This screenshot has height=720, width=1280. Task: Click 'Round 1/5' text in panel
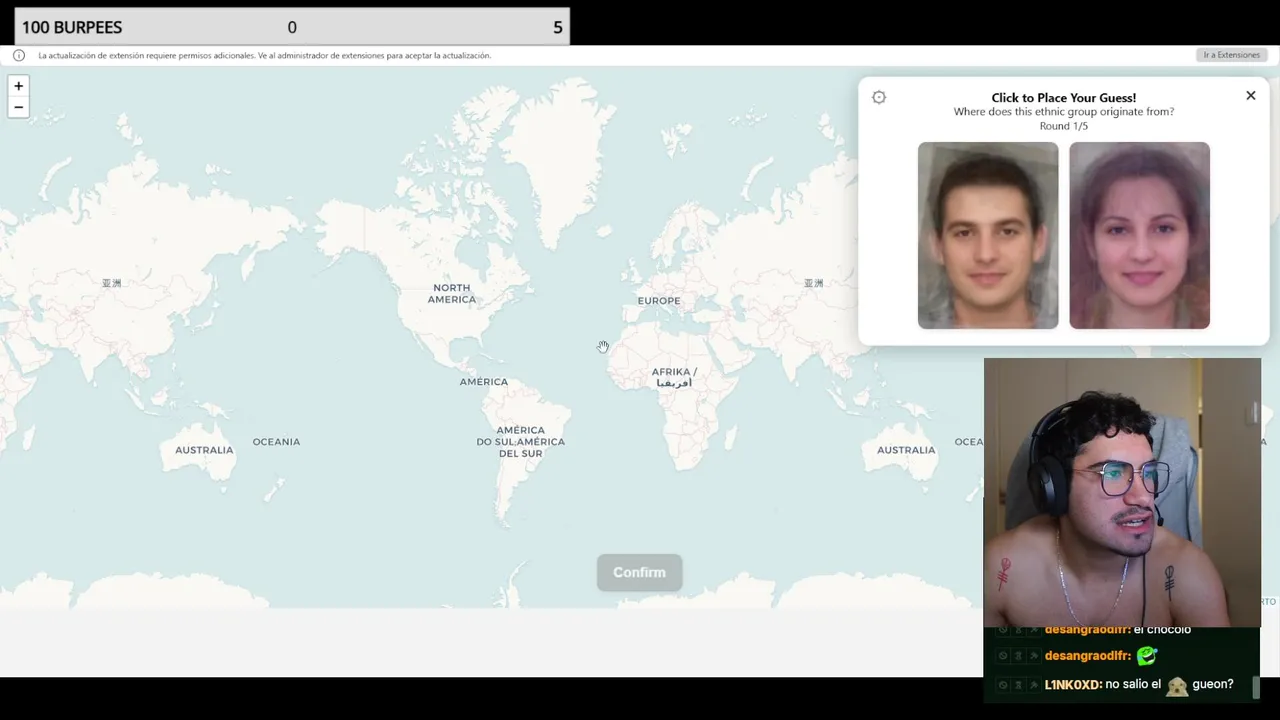[x=1064, y=126]
